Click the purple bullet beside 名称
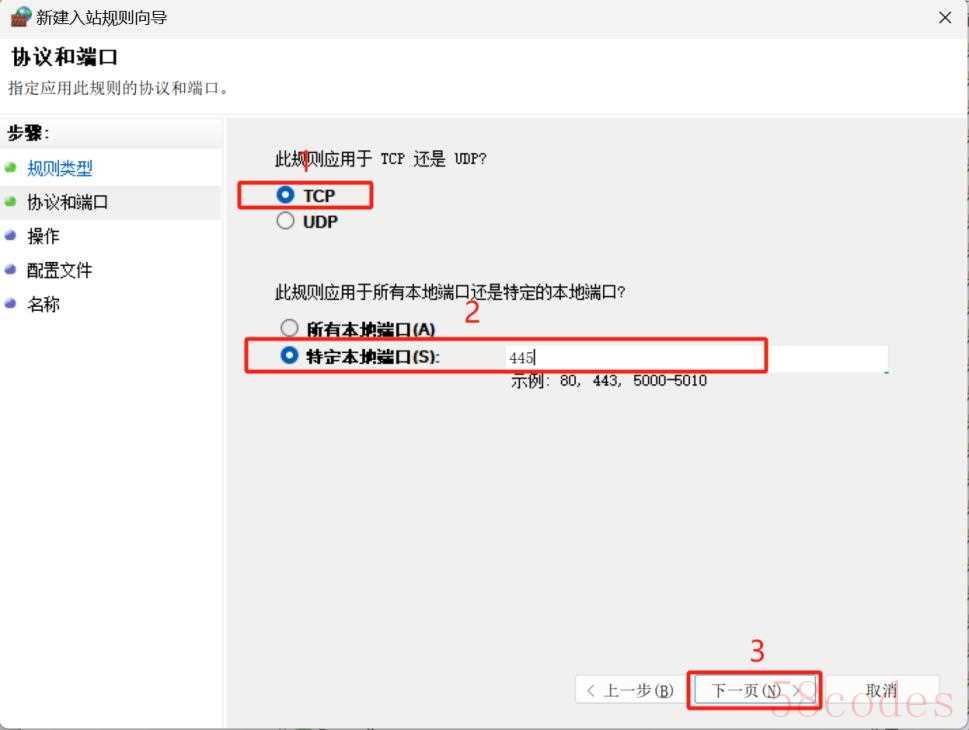The width and height of the screenshot is (969, 730). (x=11, y=303)
